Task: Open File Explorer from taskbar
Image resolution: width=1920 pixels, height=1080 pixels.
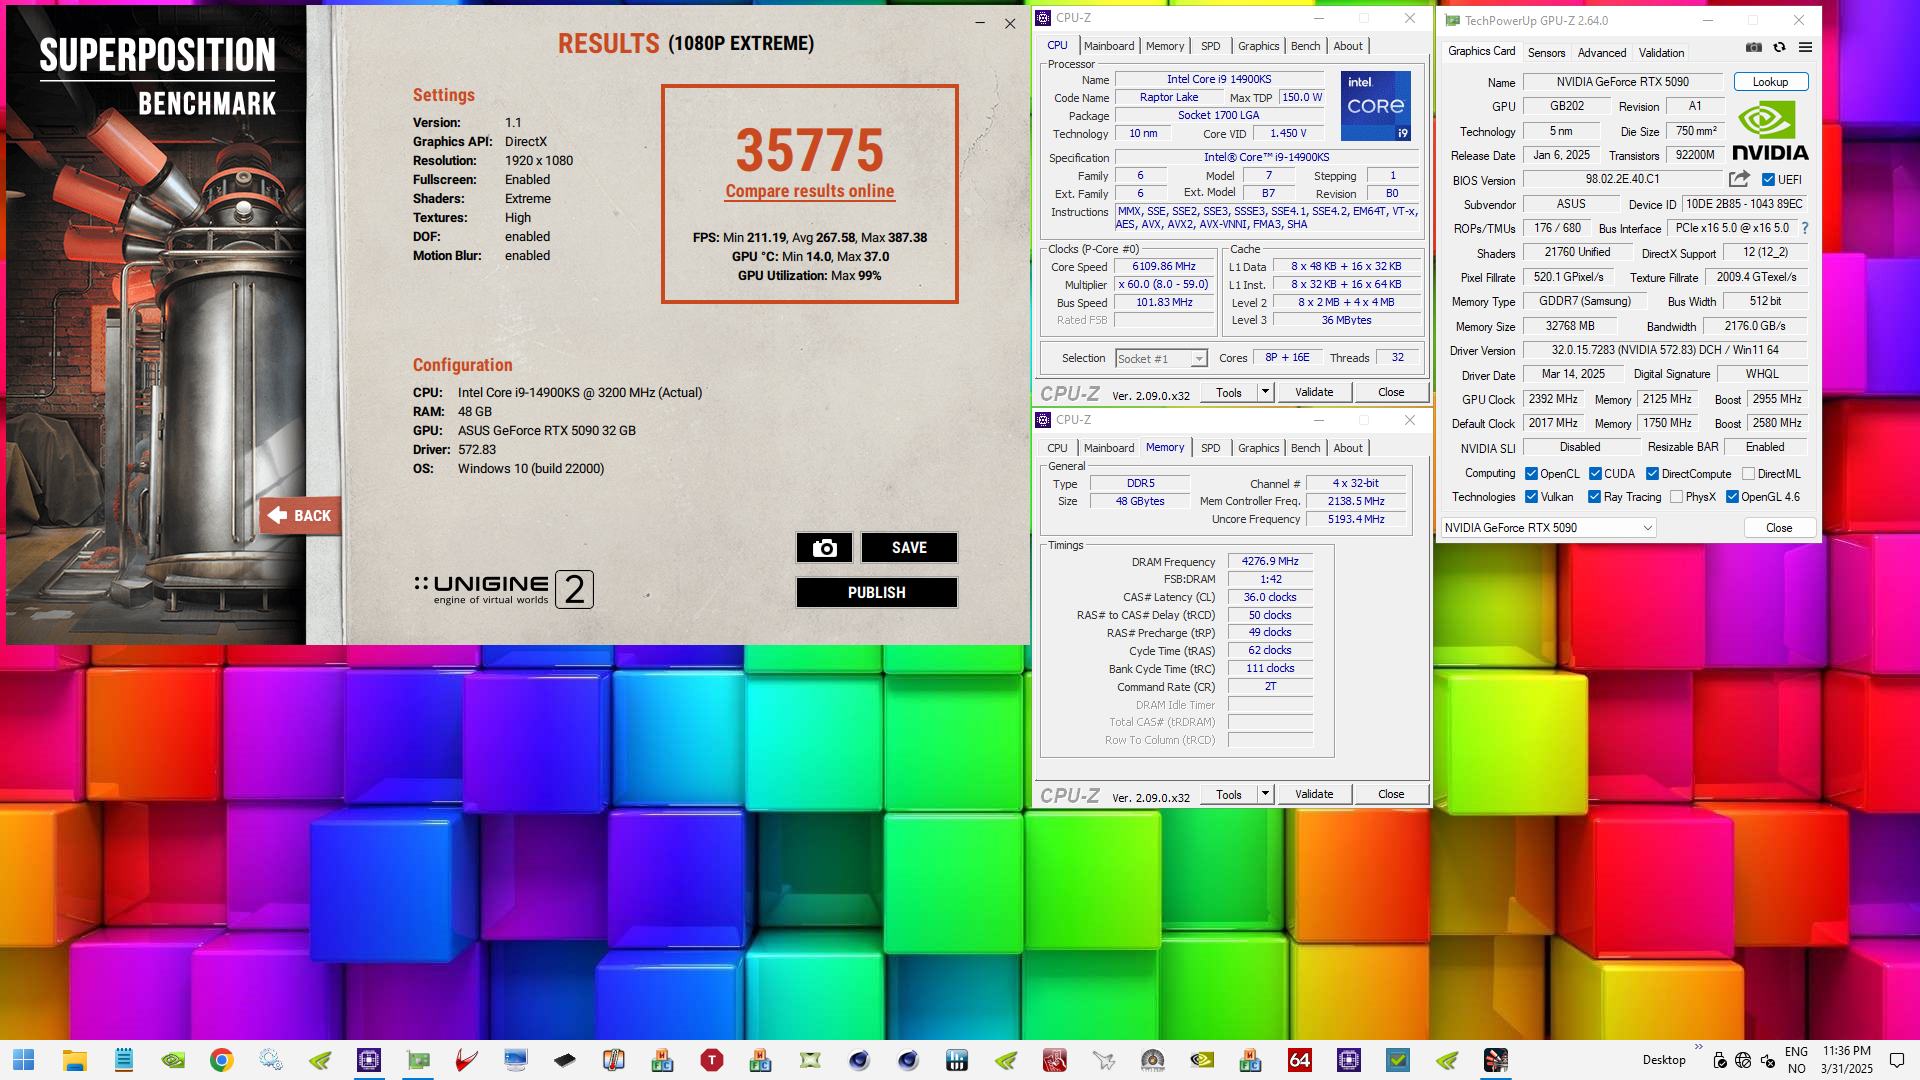Action: click(75, 1060)
